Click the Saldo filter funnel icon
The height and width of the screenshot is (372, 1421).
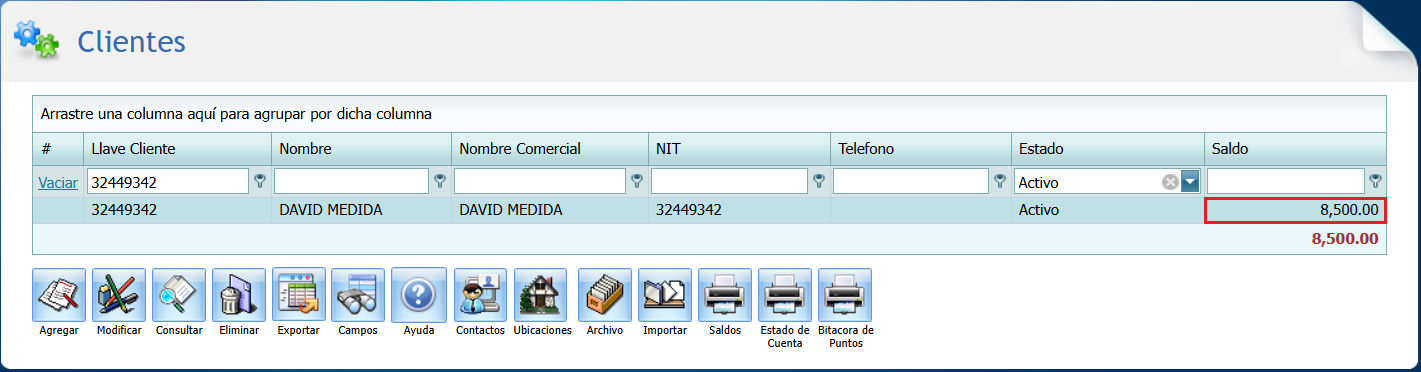(1376, 181)
